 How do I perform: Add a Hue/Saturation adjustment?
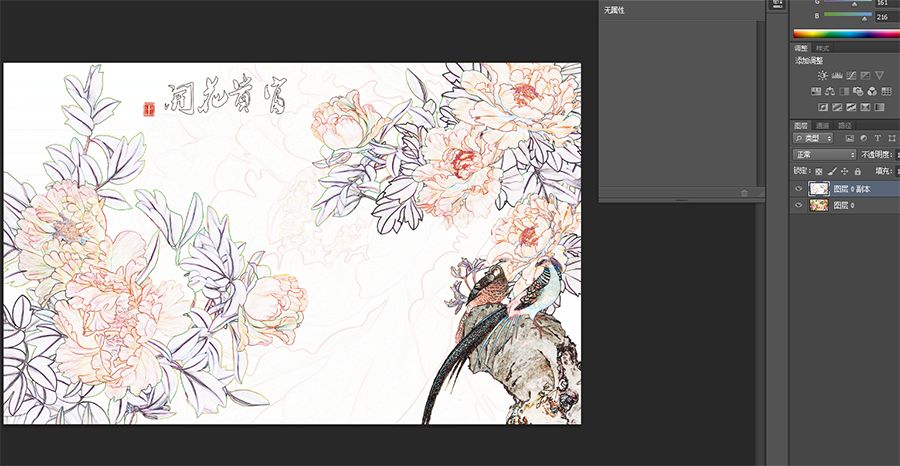pyautogui.click(x=816, y=91)
